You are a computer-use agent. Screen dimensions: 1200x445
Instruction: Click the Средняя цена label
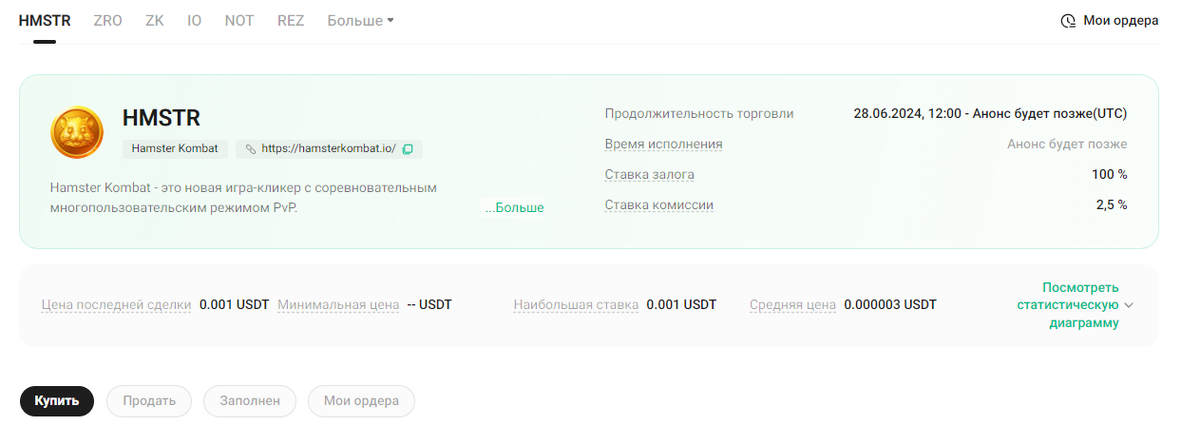tap(793, 305)
